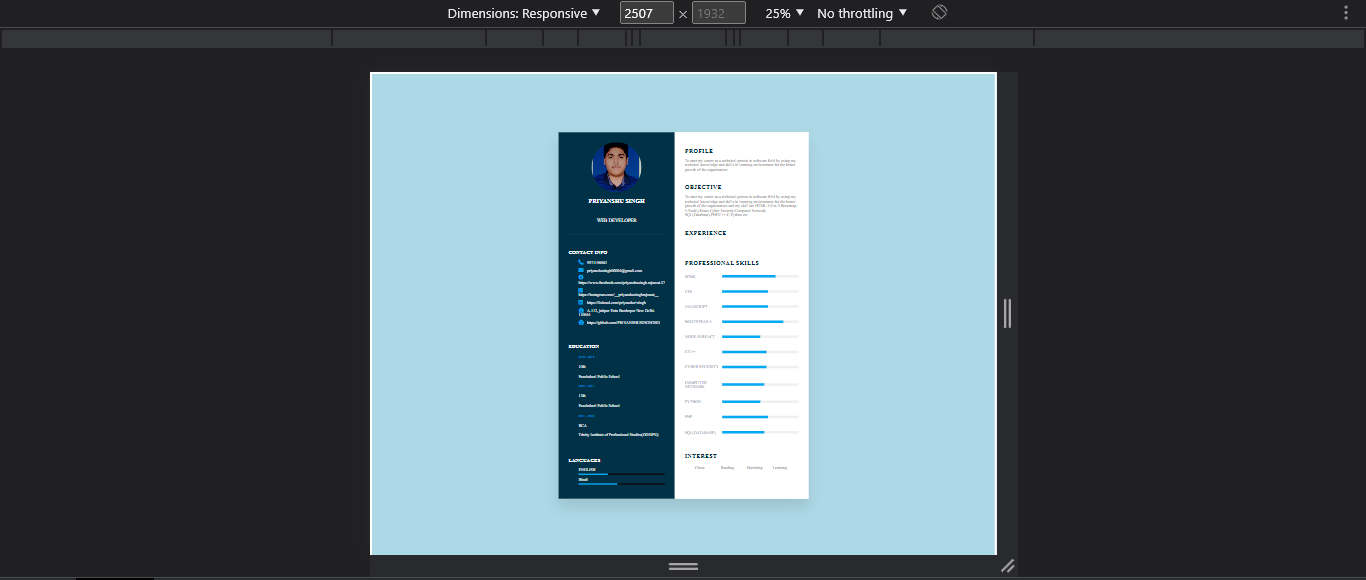Screen dimensions: 1366x580
Task: Click the phone icon in Contact Info
Action: pyautogui.click(x=580, y=262)
